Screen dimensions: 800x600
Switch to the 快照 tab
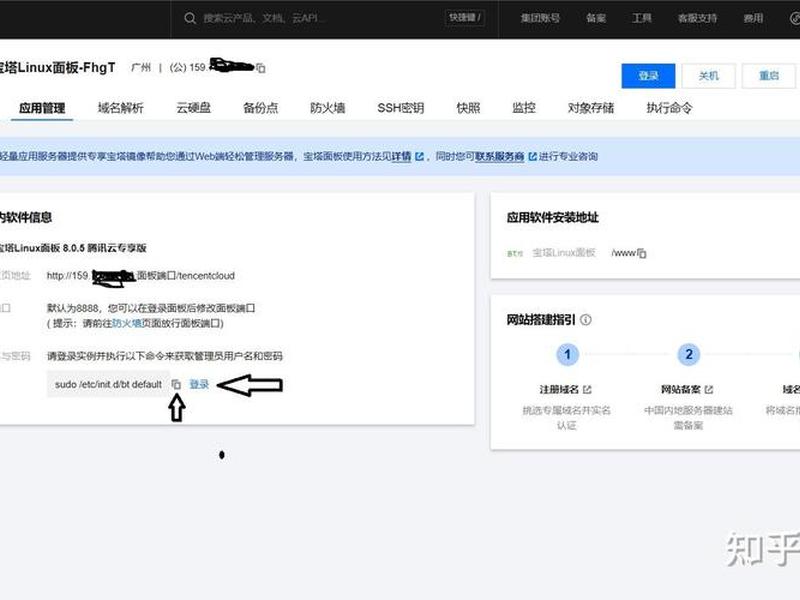point(468,108)
